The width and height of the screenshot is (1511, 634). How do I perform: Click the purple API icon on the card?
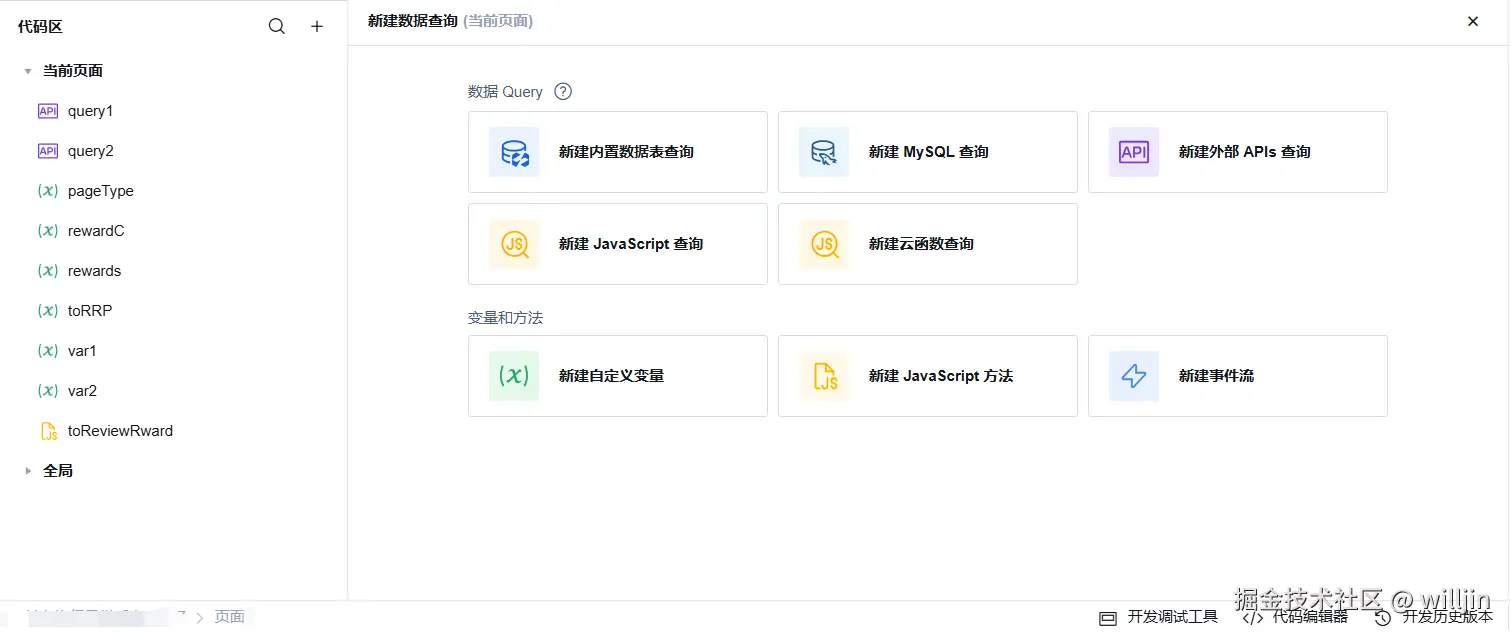(1134, 152)
